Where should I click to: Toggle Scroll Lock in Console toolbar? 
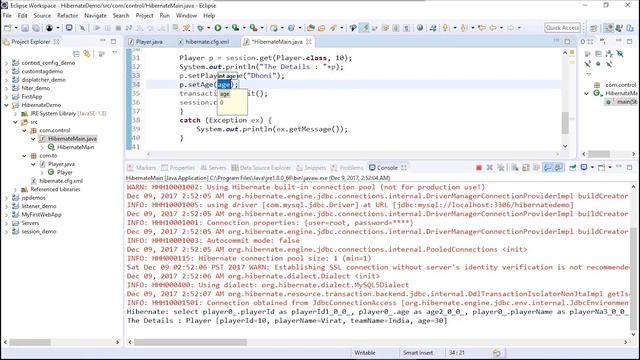pyautogui.click(x=526, y=168)
